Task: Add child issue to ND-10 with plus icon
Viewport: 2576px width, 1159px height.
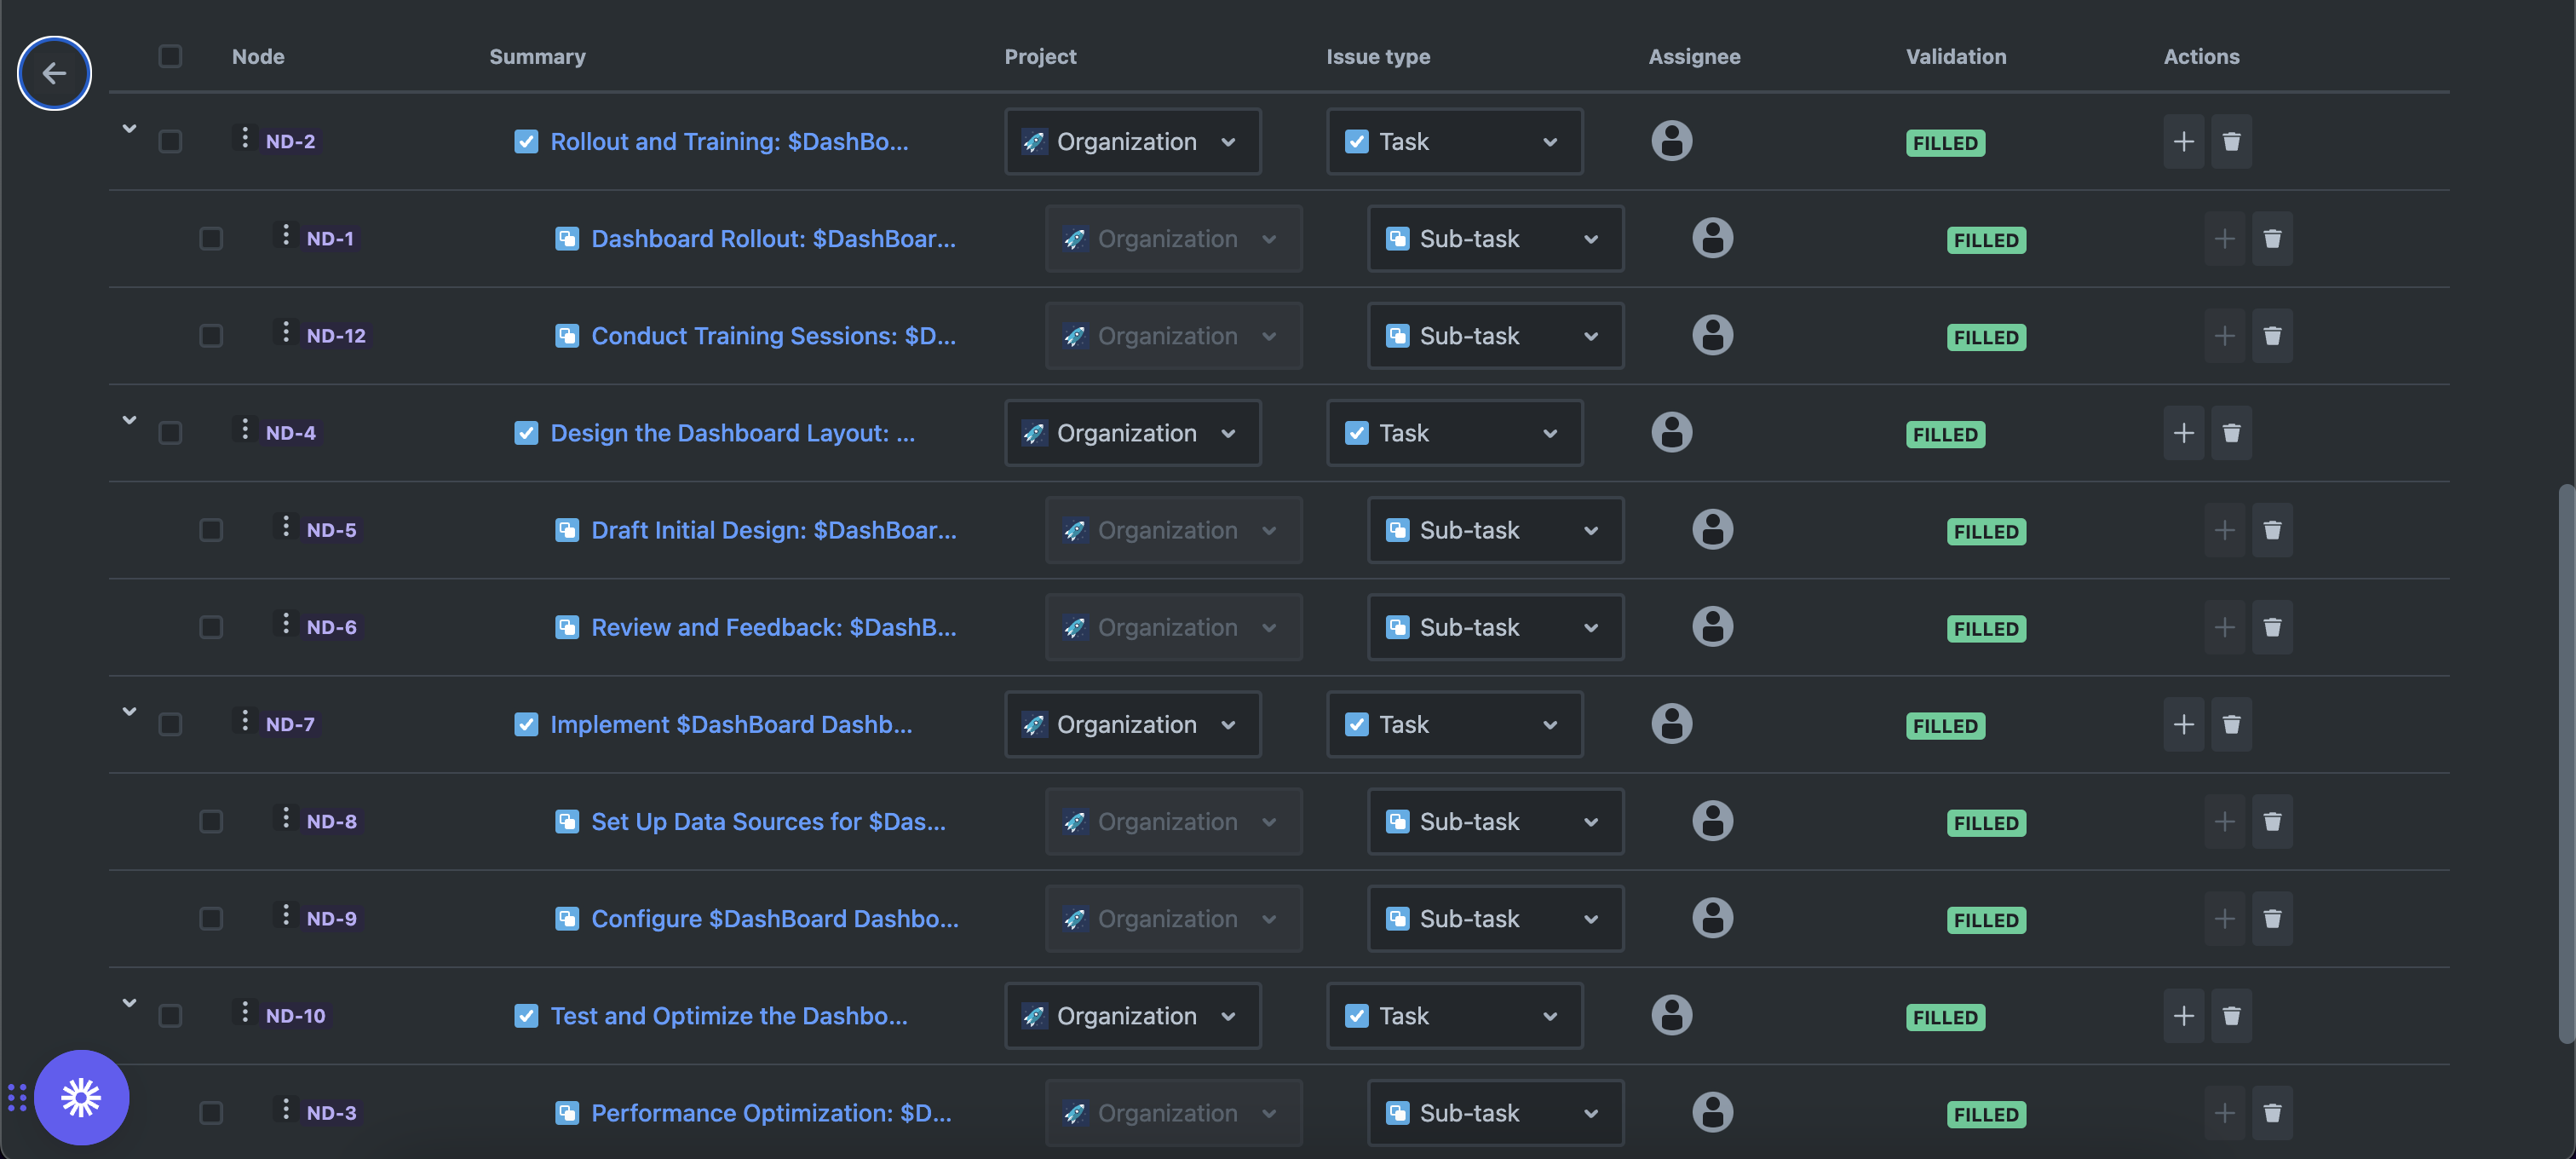Action: pos(2183,1015)
